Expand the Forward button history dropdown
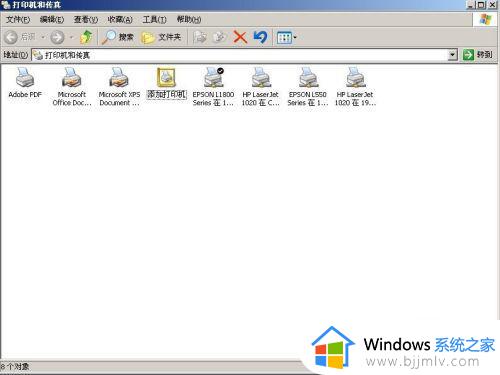Image resolution: width=500 pixels, height=375 pixels. [71, 37]
